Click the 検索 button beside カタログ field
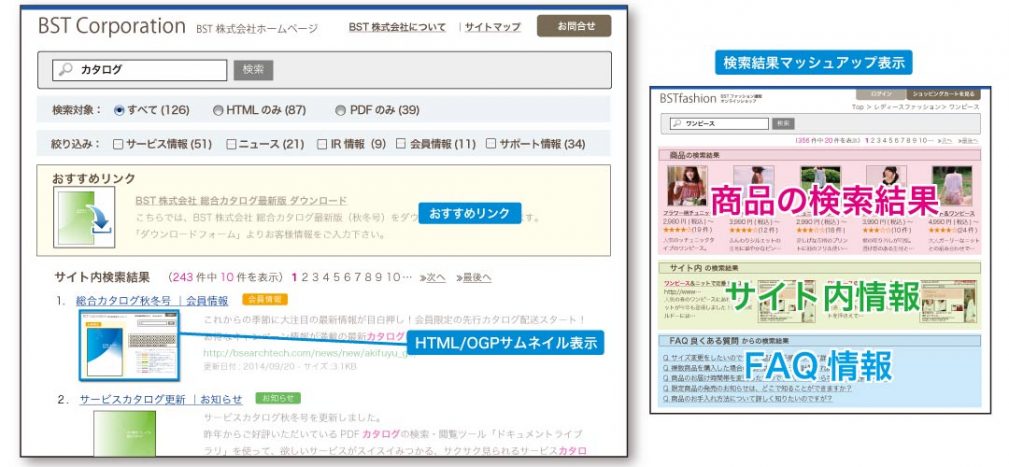Image resolution: width=1009 pixels, height=467 pixels. pos(254,70)
